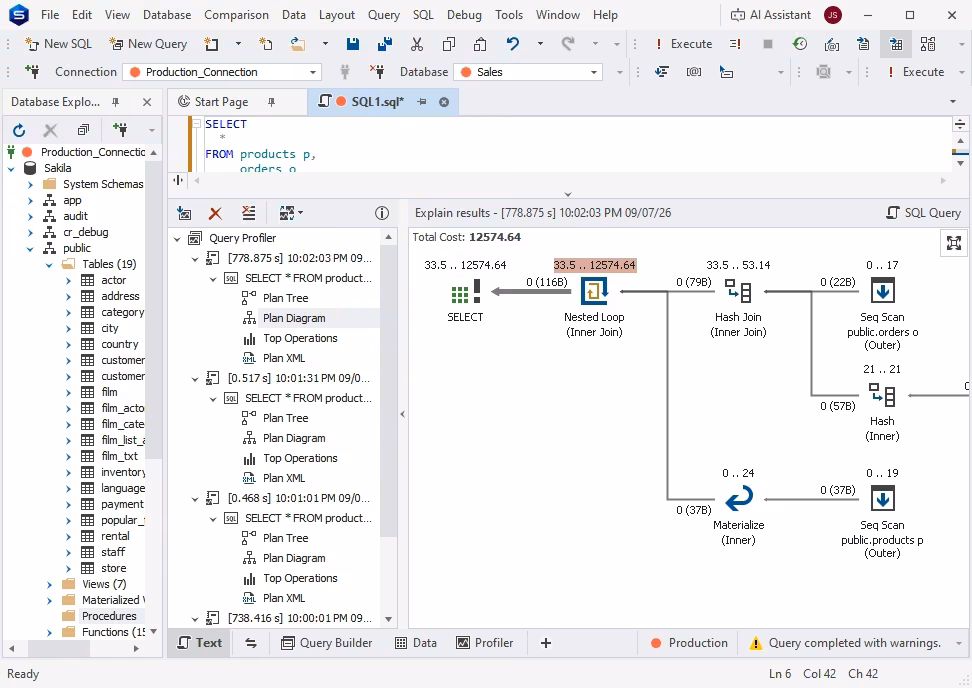972x688 pixels.
Task: Select the Procedures folder
Action: tap(109, 616)
